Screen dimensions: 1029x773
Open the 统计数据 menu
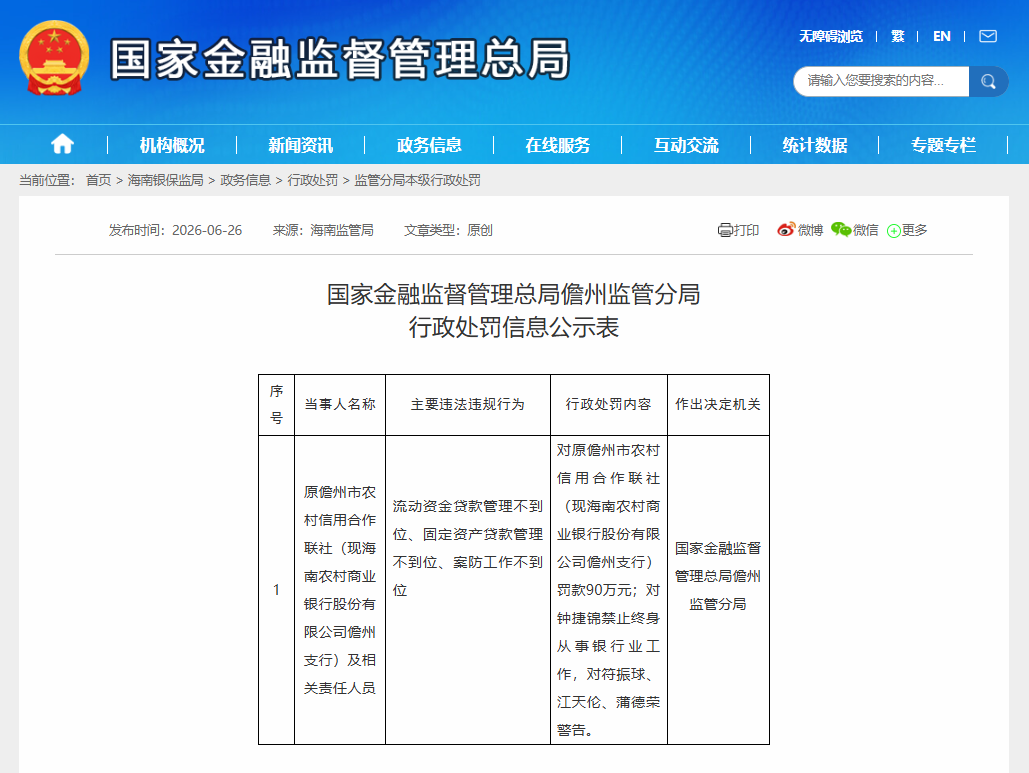815,145
